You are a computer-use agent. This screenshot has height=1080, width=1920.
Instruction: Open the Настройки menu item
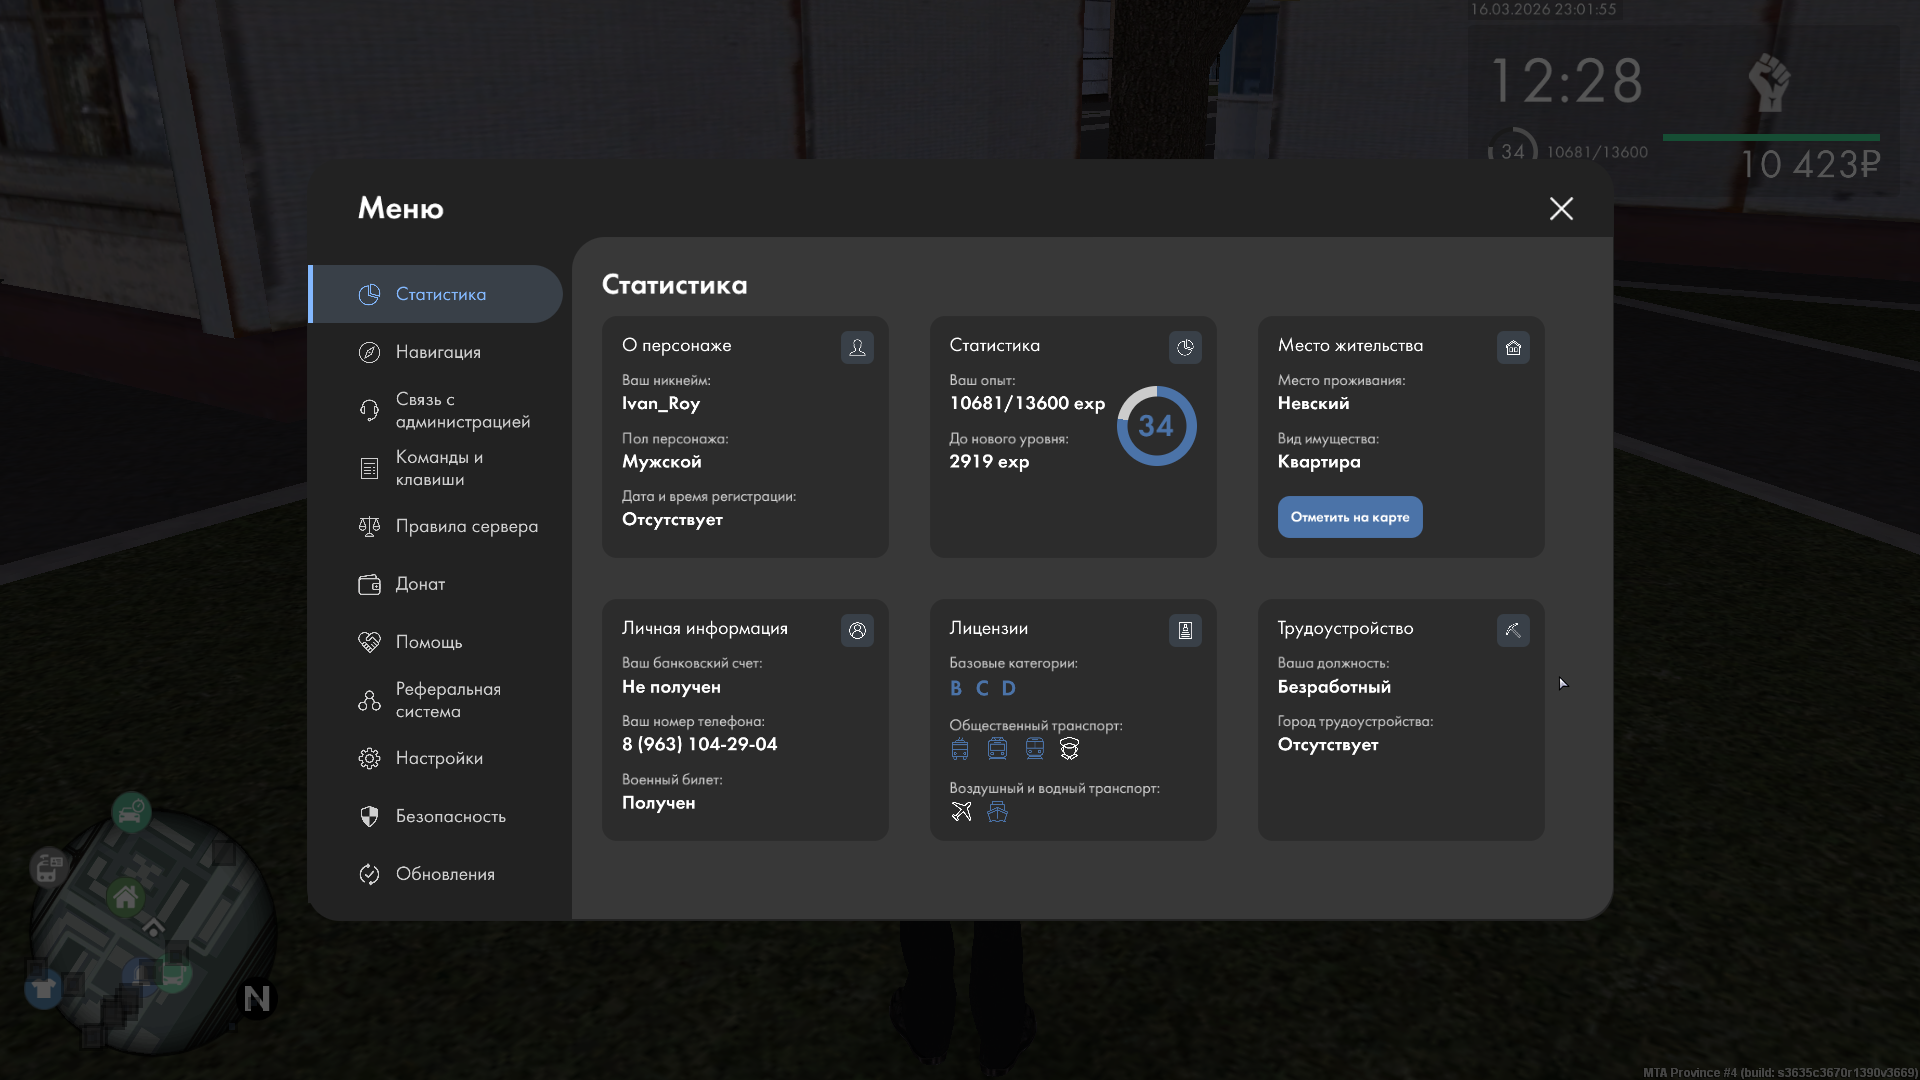(x=438, y=758)
